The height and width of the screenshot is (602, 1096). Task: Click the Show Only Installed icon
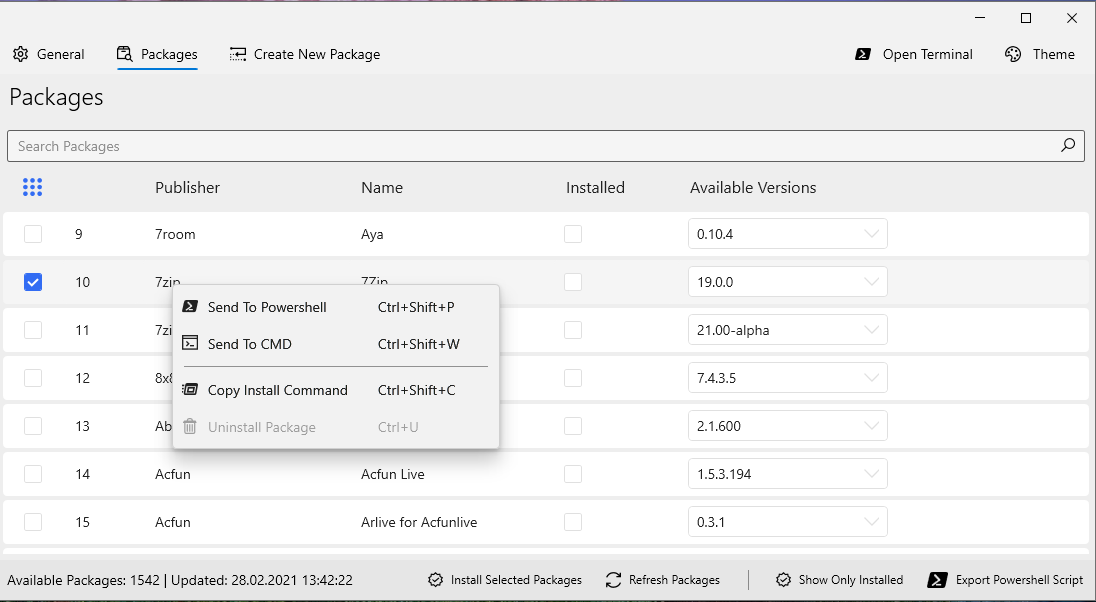pyautogui.click(x=784, y=580)
